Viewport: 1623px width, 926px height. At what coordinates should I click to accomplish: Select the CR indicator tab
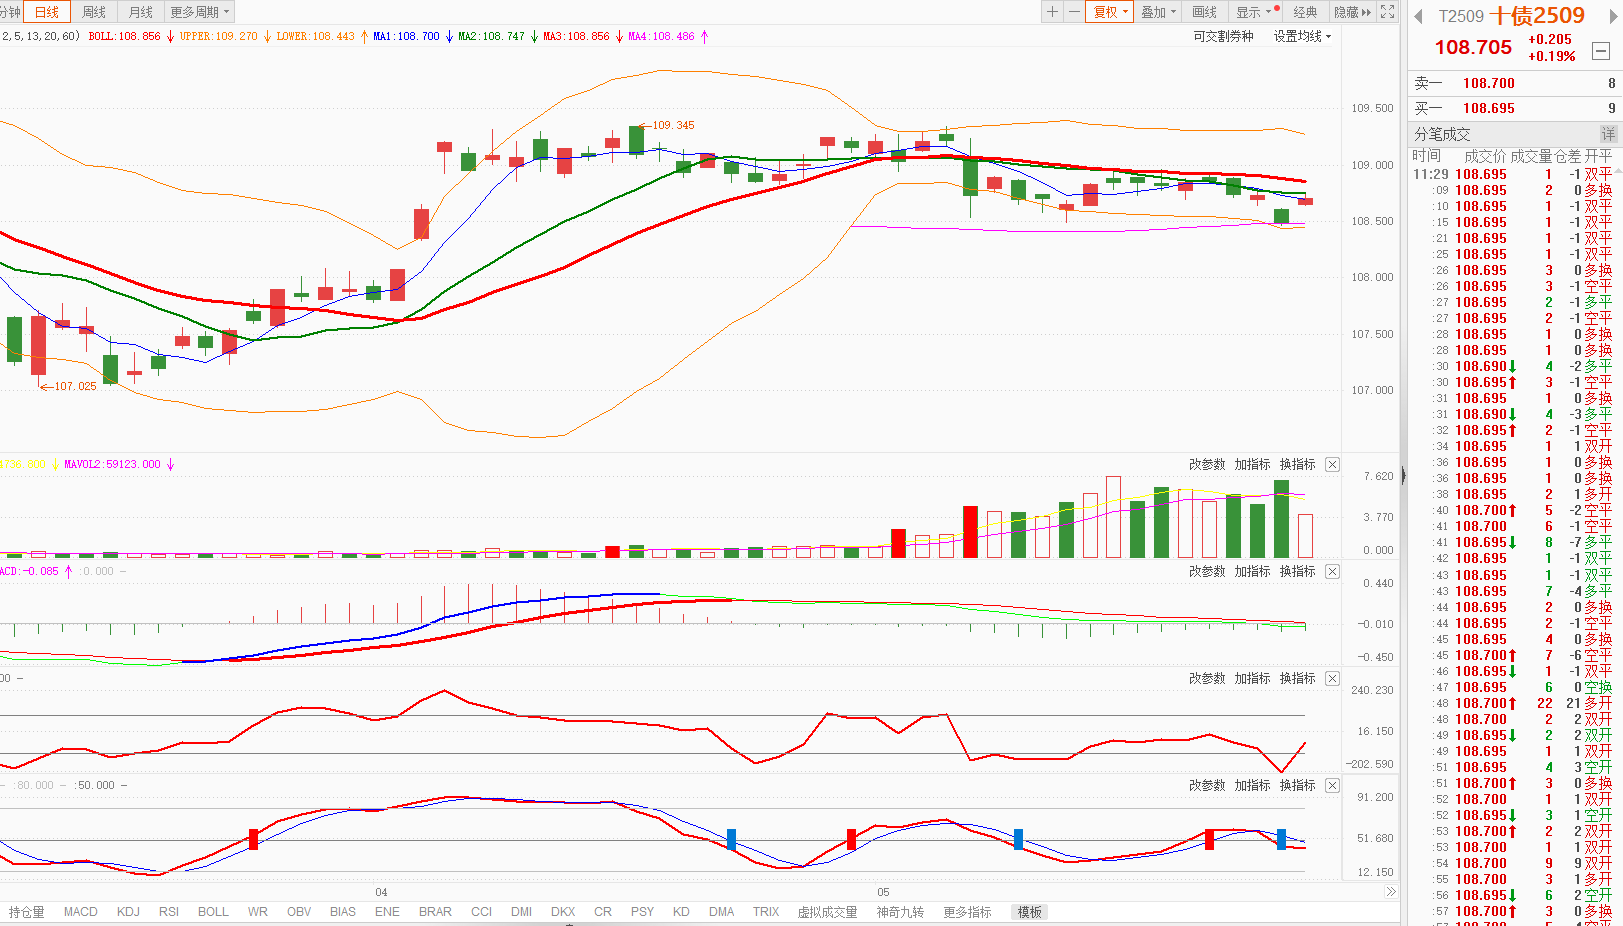pos(603,912)
